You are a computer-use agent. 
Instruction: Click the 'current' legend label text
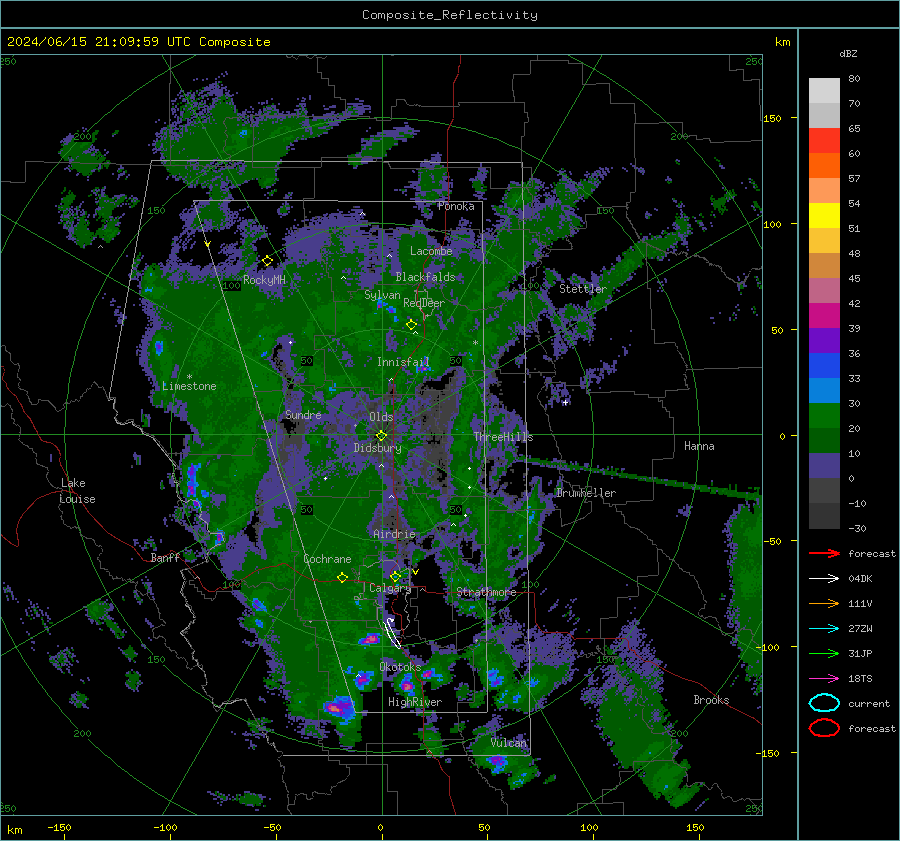(x=868, y=703)
